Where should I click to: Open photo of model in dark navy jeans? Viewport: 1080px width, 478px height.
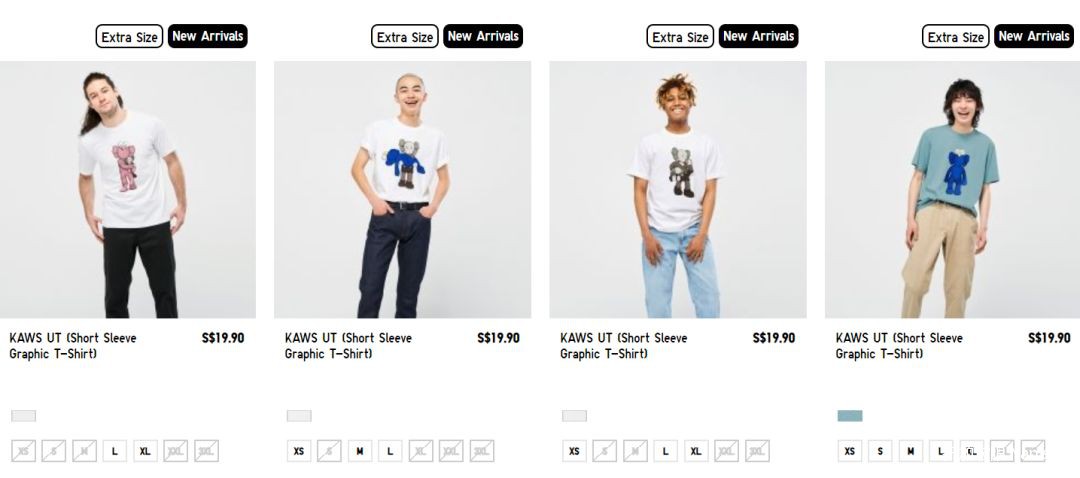(402, 189)
